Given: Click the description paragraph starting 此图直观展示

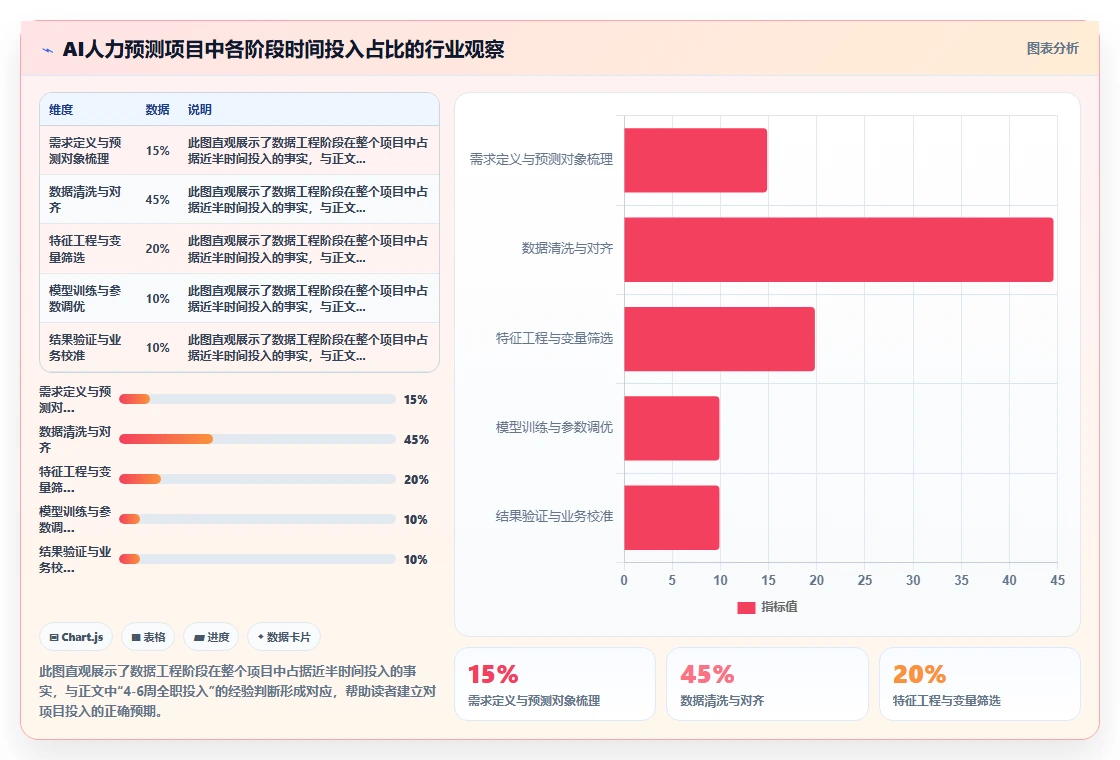Looking at the screenshot, I should (x=237, y=691).
